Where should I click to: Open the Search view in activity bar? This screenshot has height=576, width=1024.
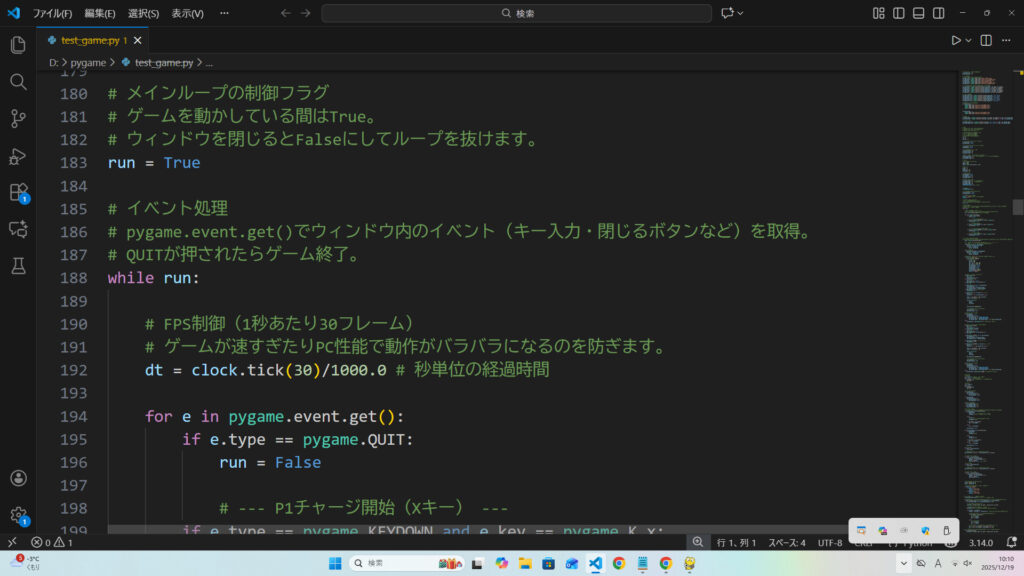click(18, 82)
